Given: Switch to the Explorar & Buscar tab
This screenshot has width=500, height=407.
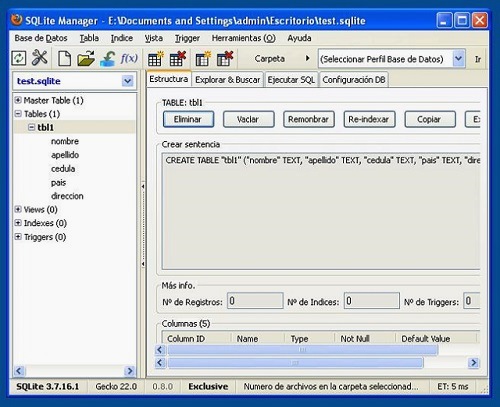Looking at the screenshot, I should coord(228,80).
